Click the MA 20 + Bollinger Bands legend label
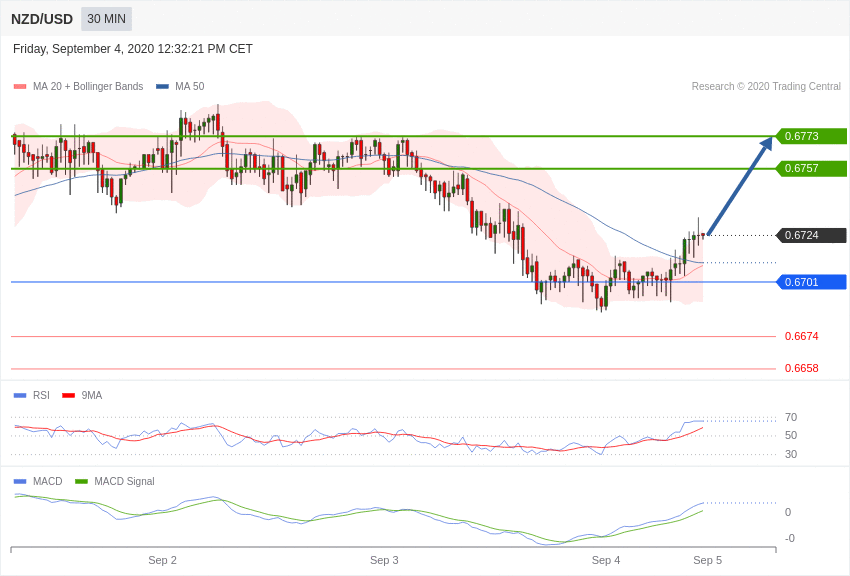Screen dimensions: 850x576 88,86
